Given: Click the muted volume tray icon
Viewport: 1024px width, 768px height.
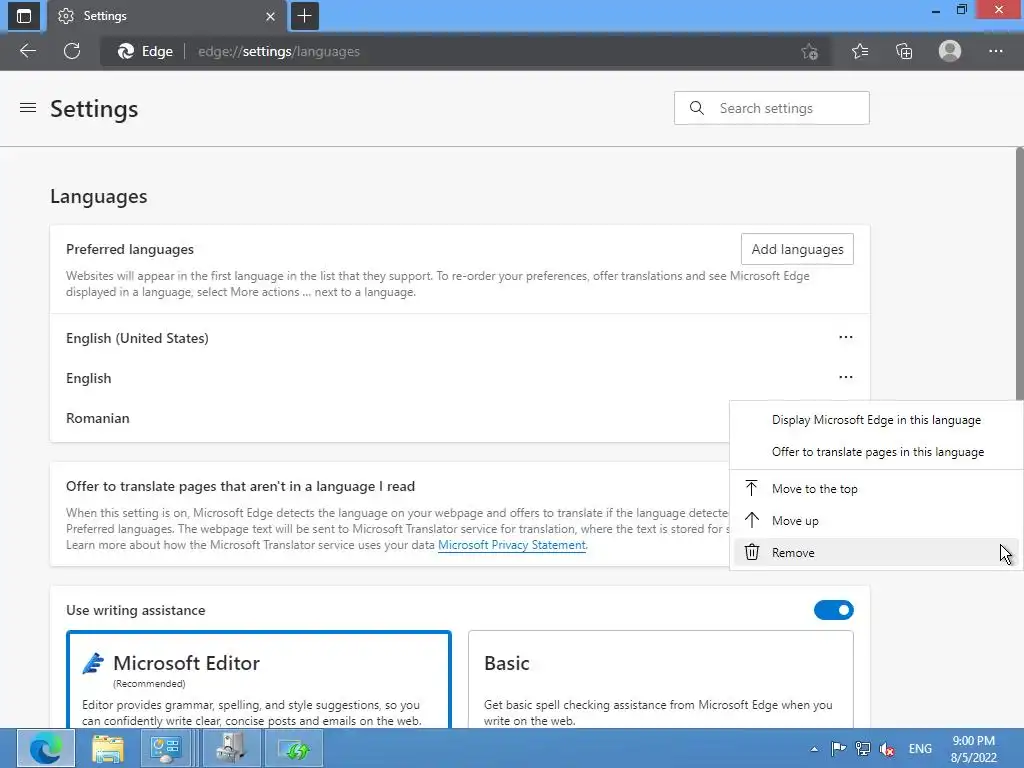Looking at the screenshot, I should pyautogui.click(x=887, y=749).
